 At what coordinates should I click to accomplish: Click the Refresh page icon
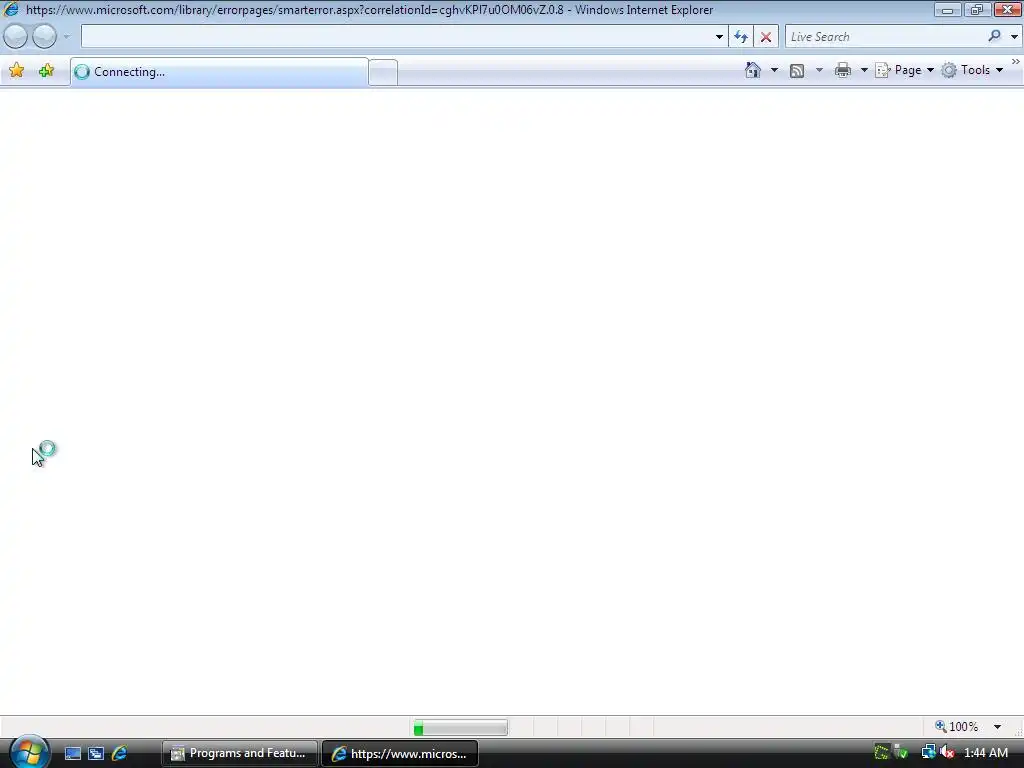741,37
